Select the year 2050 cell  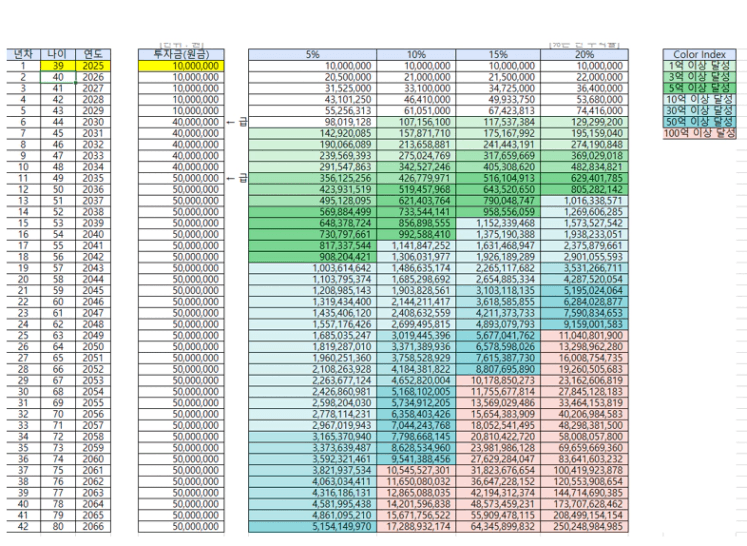pos(93,346)
